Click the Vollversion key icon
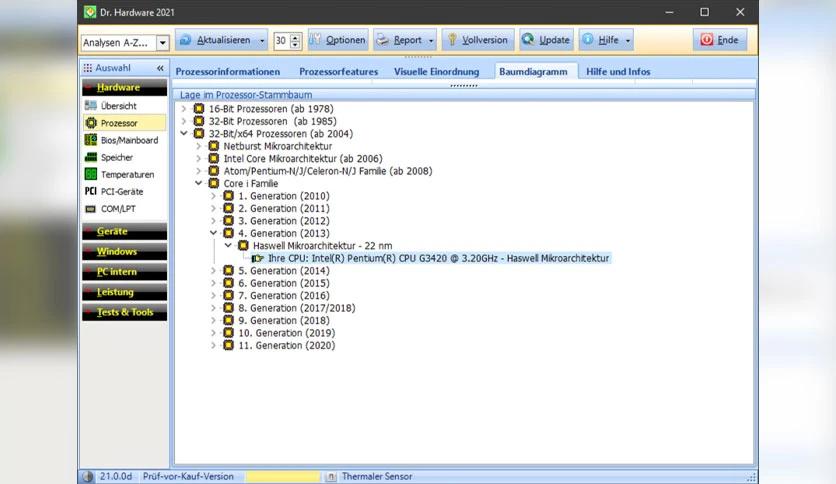836x484 pixels. (x=452, y=40)
